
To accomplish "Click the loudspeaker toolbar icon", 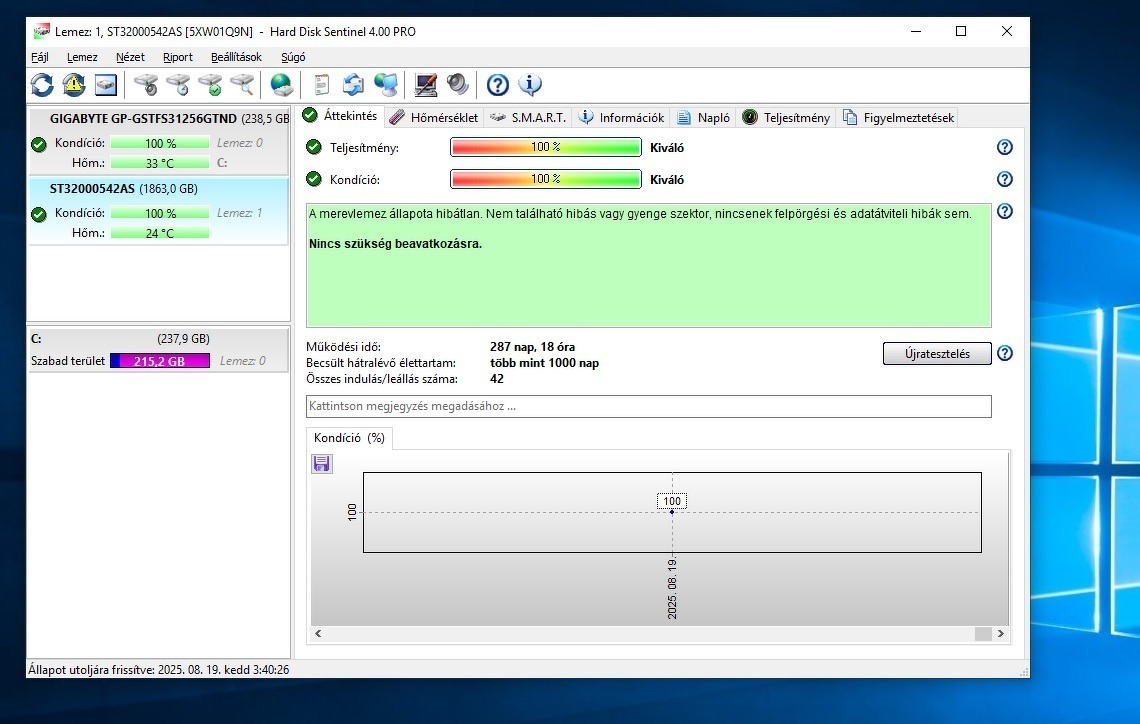I will 458,85.
